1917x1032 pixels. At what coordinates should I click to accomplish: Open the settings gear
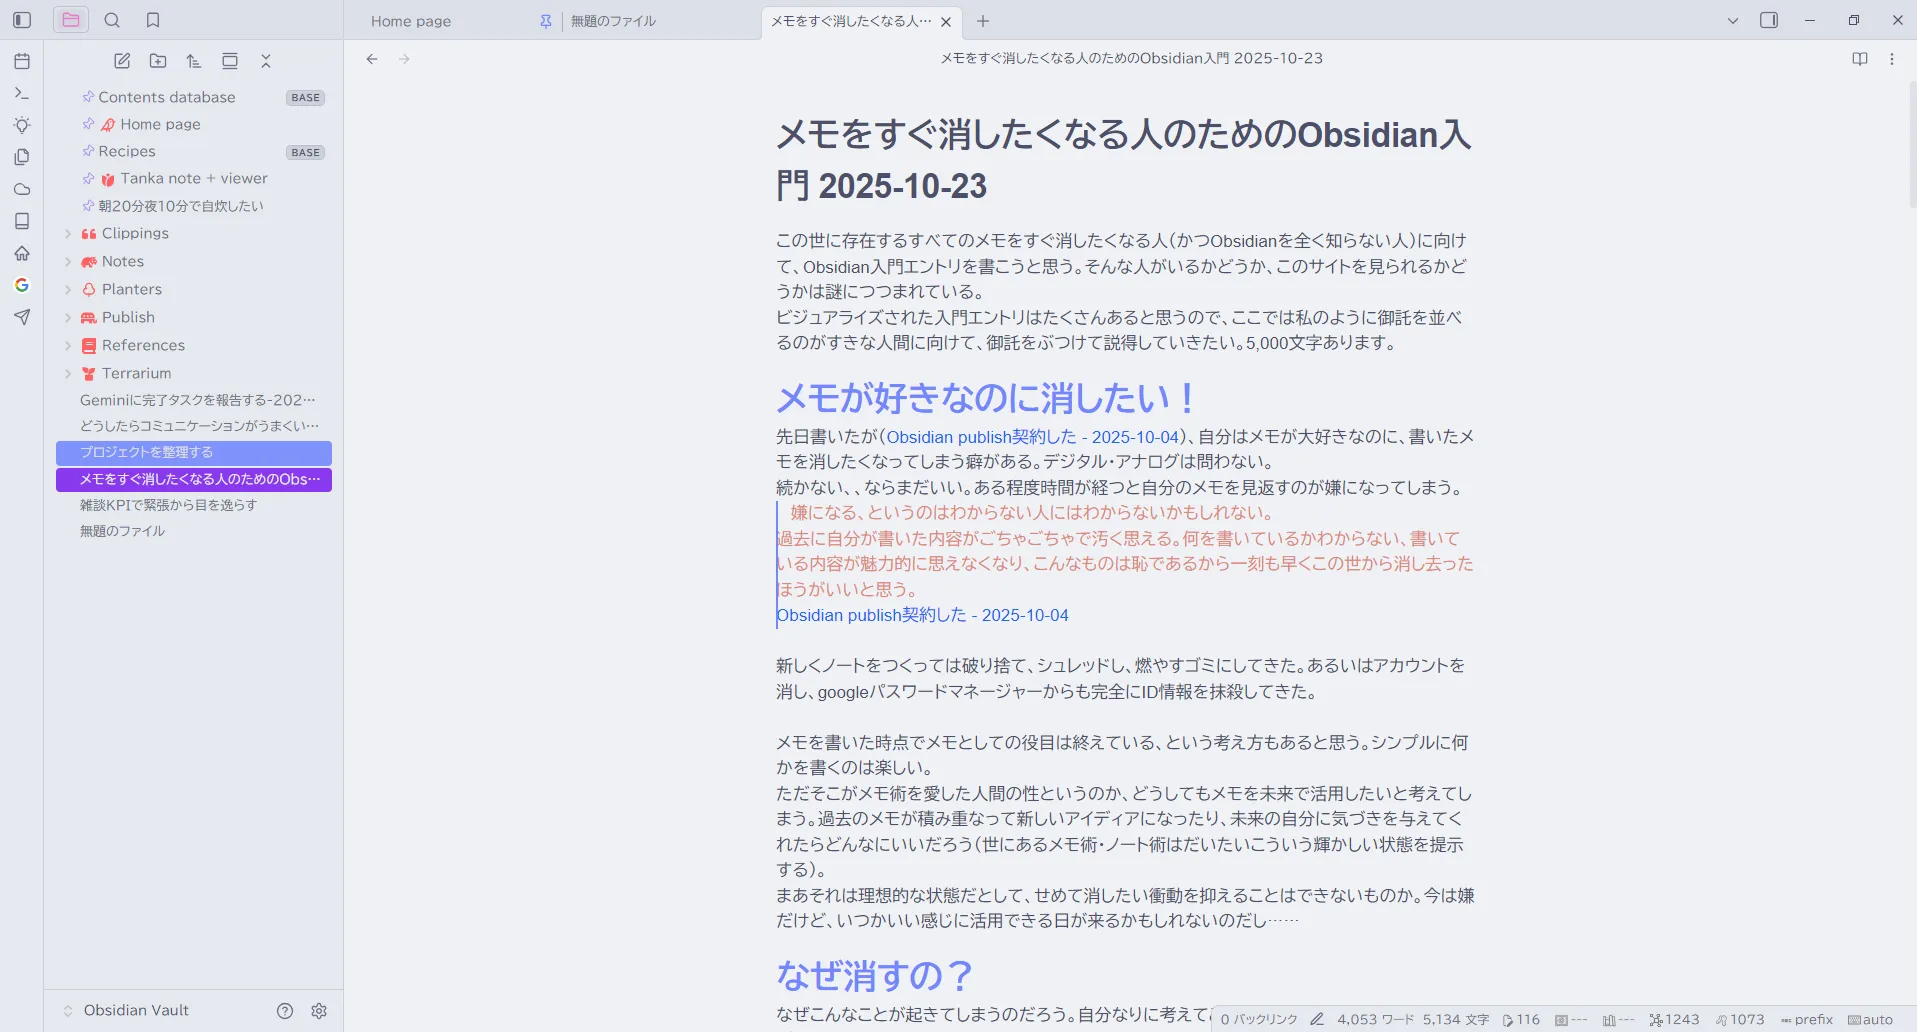[x=319, y=1011]
